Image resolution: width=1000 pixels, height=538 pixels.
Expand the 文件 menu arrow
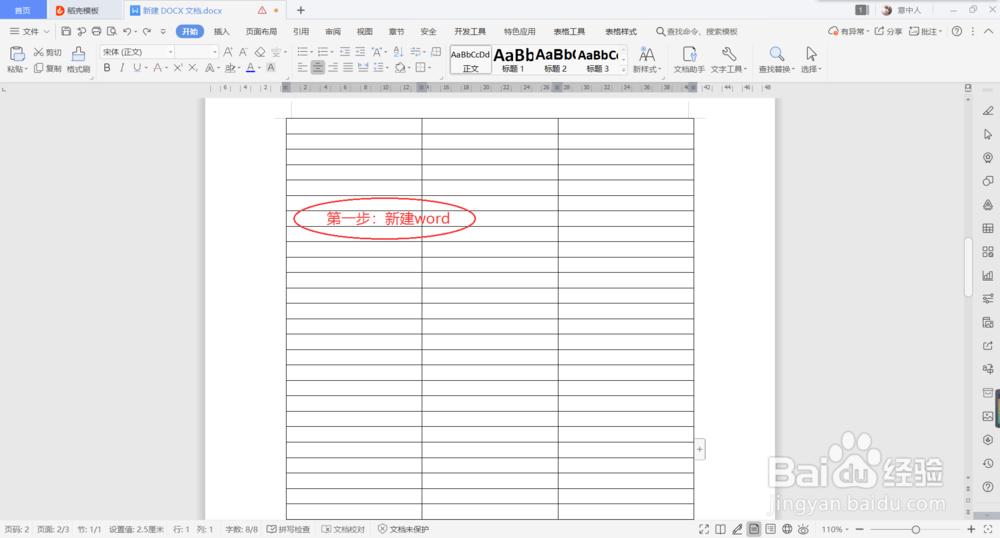46,31
